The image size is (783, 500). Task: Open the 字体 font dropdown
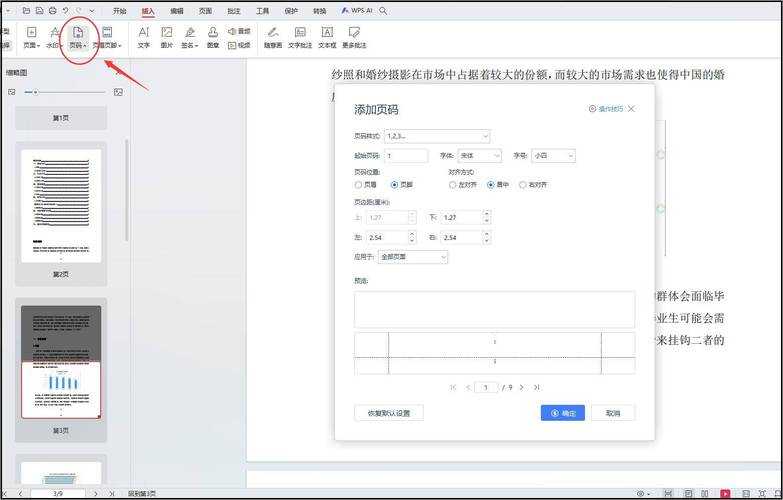point(479,156)
